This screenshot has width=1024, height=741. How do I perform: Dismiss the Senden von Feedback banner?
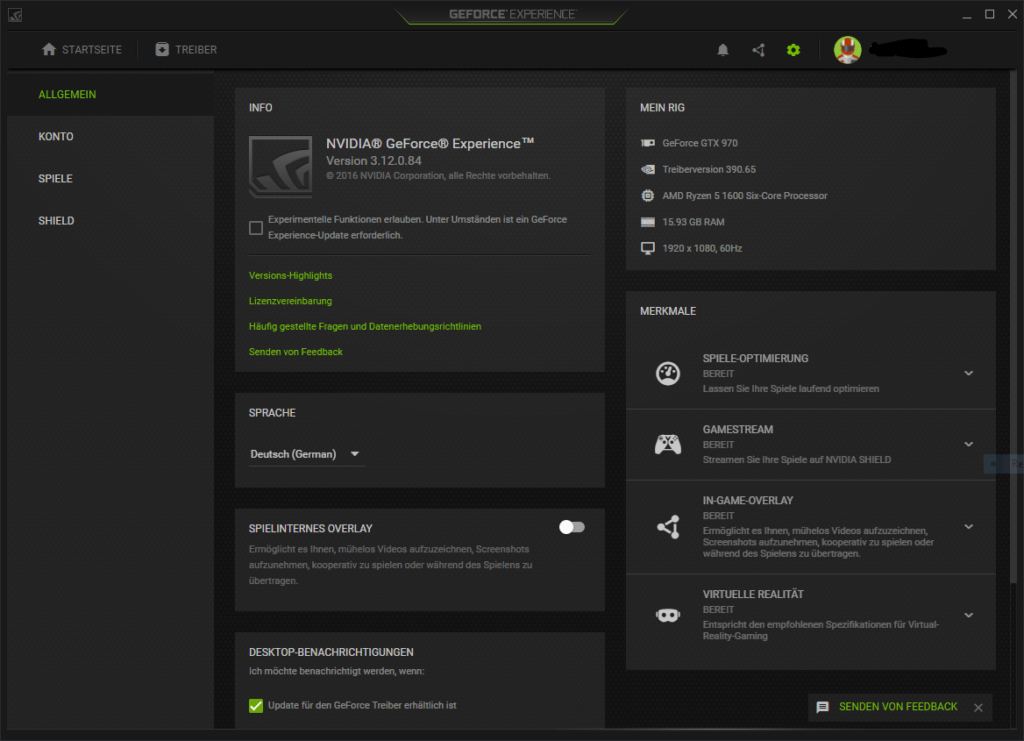pyautogui.click(x=978, y=707)
